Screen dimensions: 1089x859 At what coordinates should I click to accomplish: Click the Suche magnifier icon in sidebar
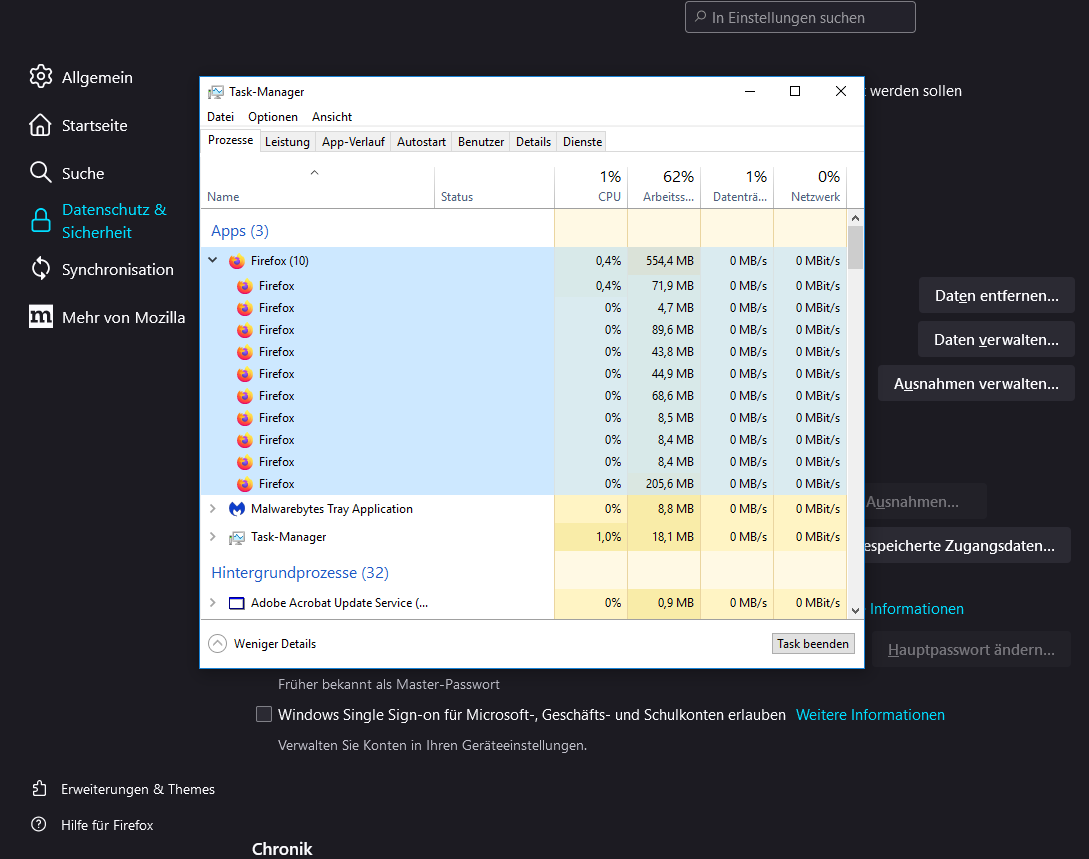pyautogui.click(x=40, y=173)
